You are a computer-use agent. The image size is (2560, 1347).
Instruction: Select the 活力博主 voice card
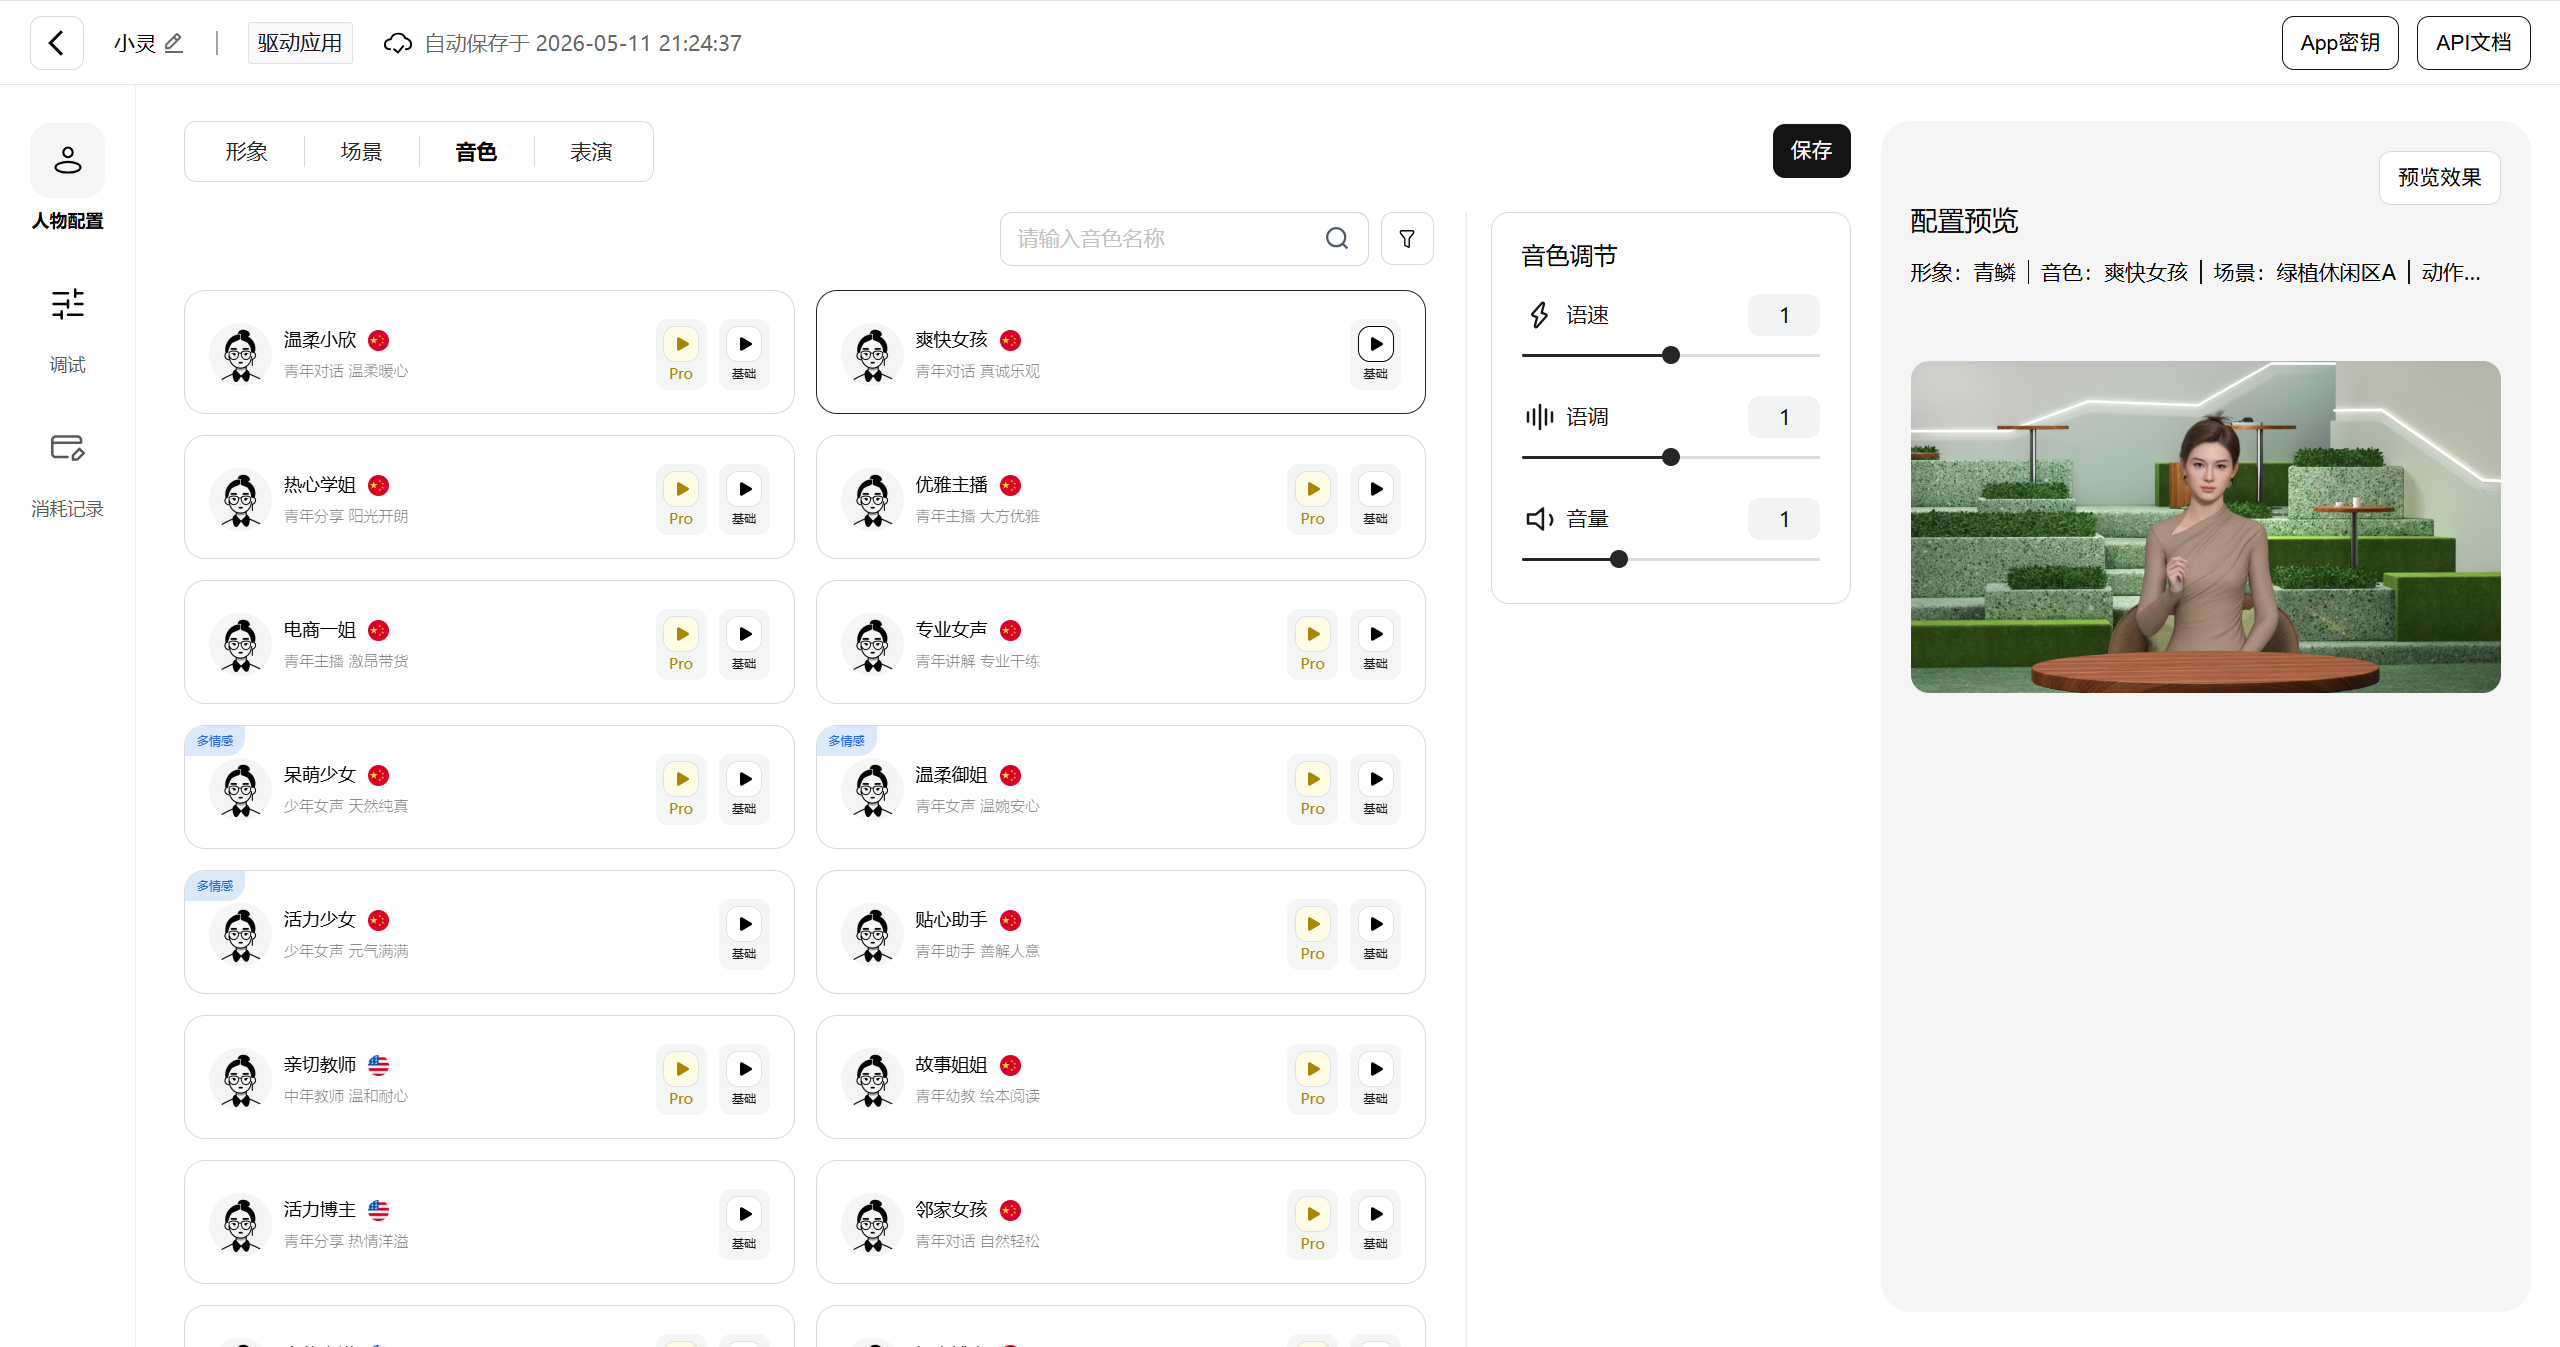tap(489, 1222)
